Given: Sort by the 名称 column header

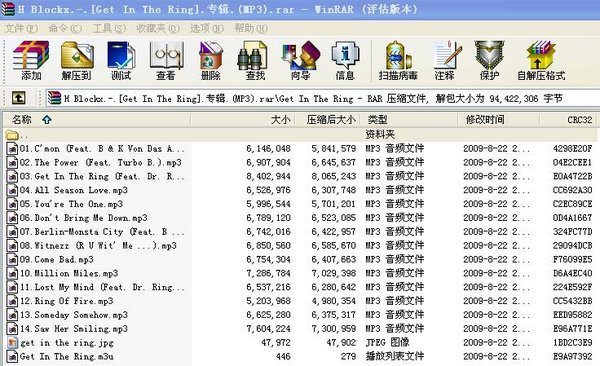Looking at the screenshot, I should coord(97,120).
